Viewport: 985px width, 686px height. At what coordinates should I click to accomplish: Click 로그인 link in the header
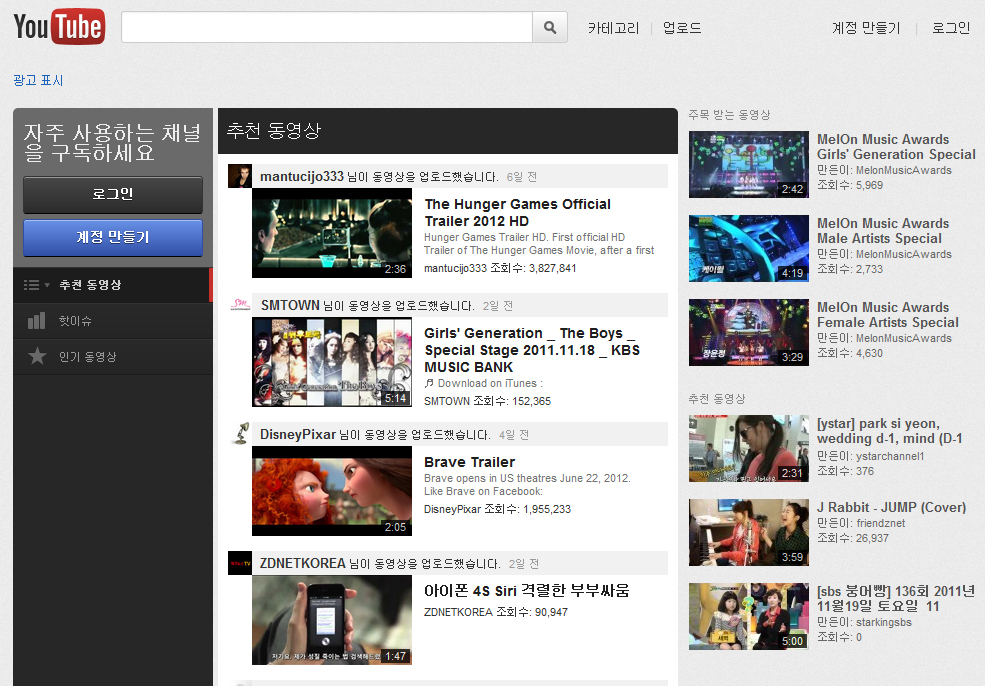tap(950, 28)
